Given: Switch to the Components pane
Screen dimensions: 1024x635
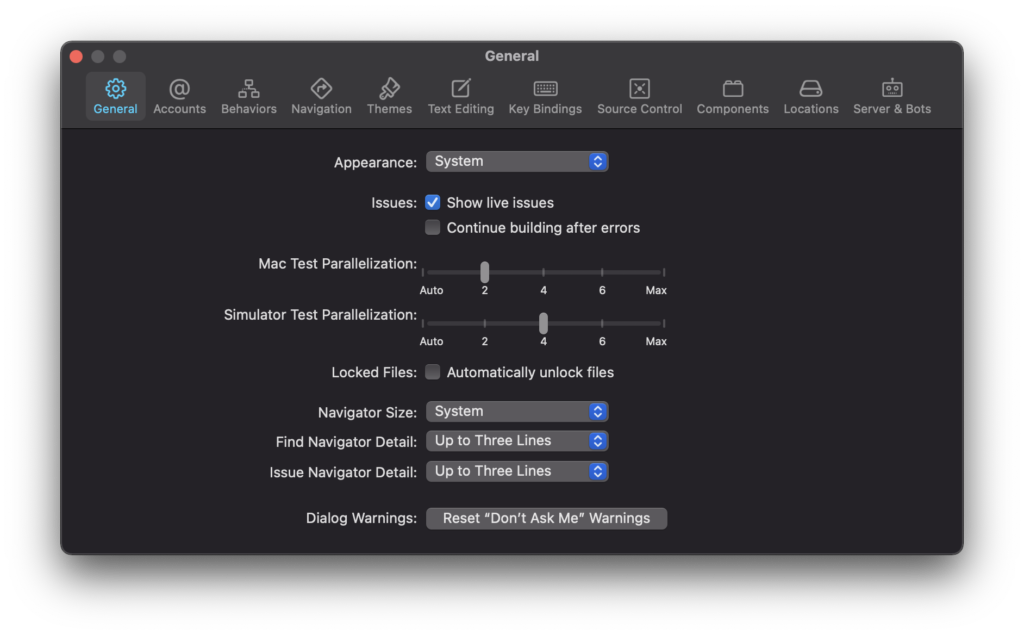Looking at the screenshot, I should 733,97.
